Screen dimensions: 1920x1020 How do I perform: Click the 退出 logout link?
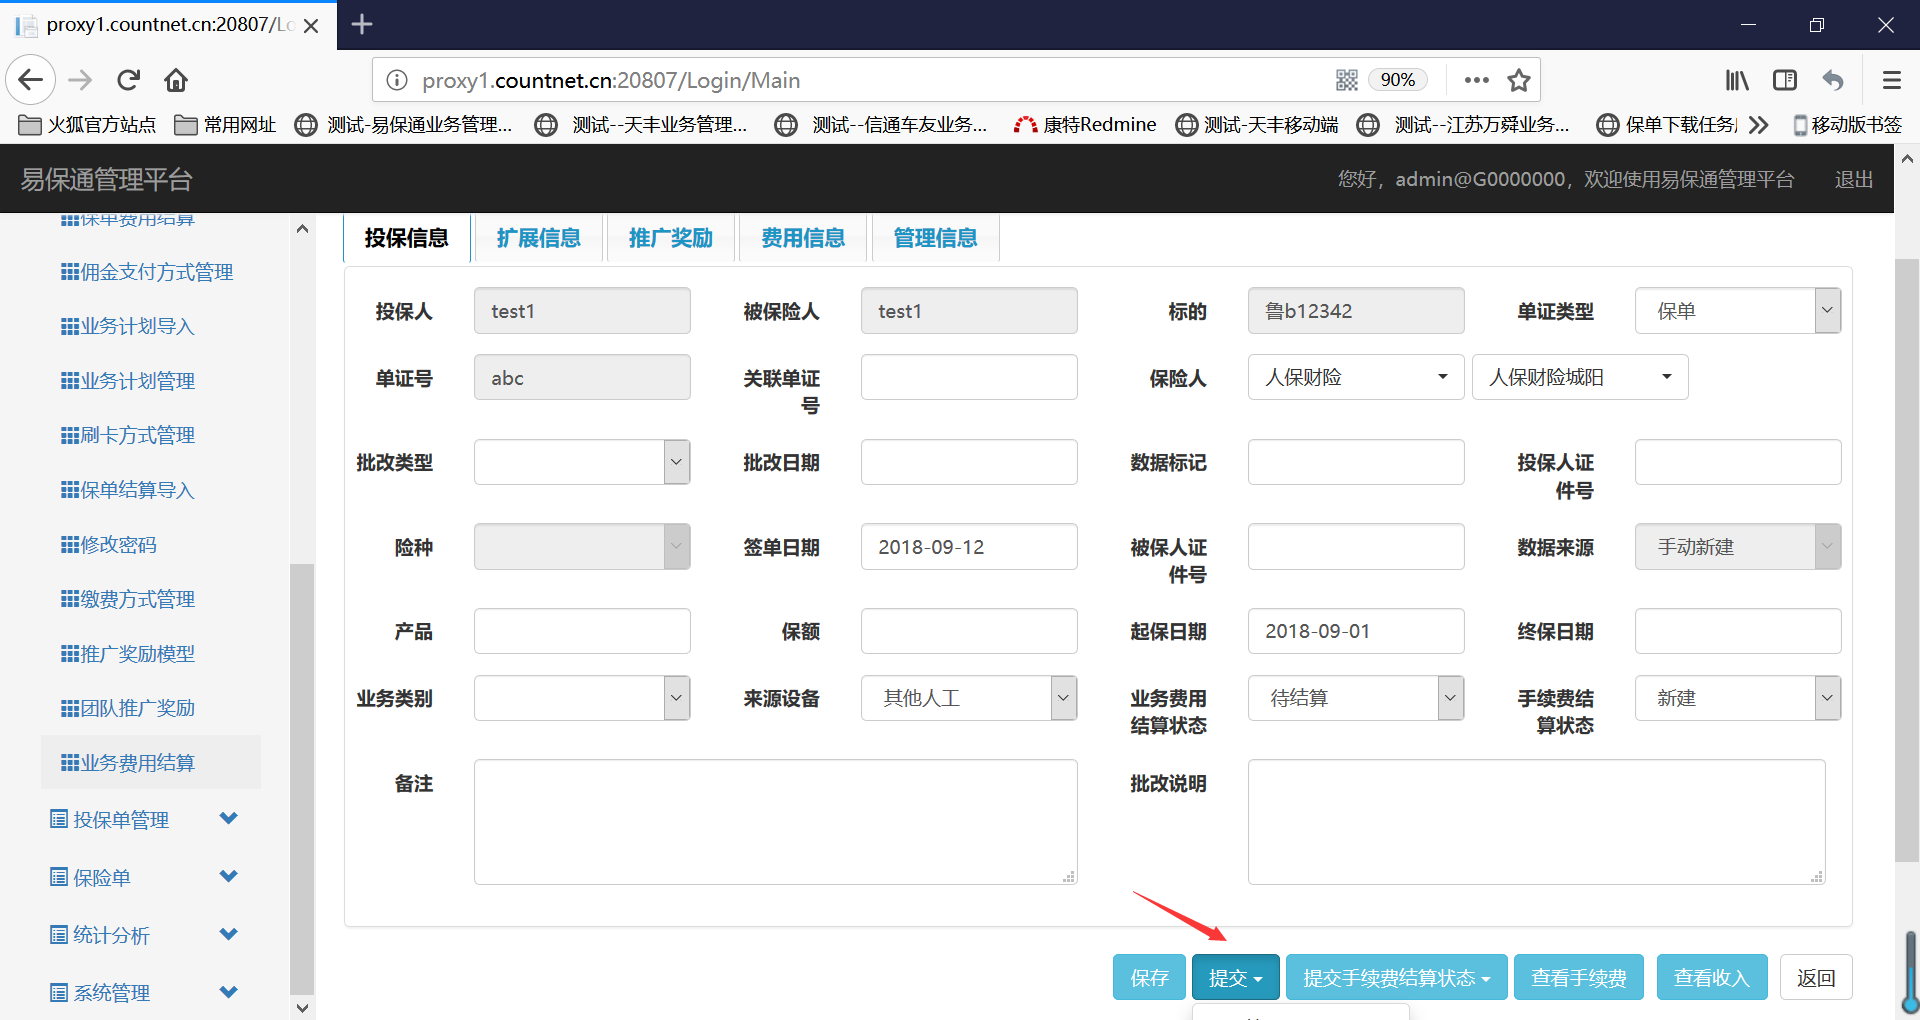[x=1853, y=179]
